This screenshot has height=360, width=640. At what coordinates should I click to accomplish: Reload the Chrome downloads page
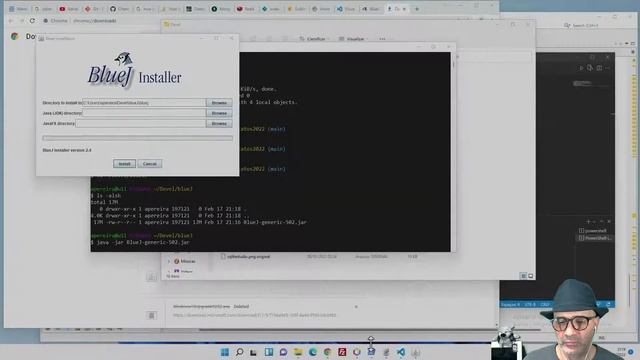(x=32, y=20)
